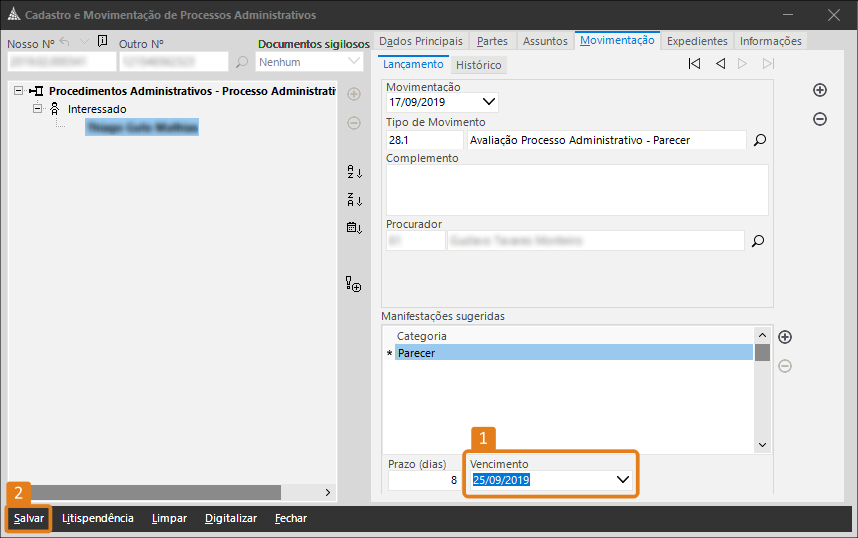Click remove movement minus icon top right

pyautogui.click(x=820, y=119)
